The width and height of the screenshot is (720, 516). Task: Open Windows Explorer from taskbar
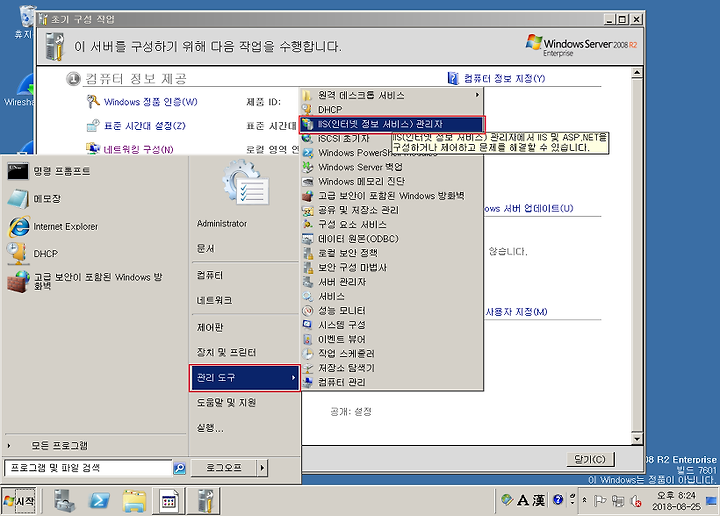click(134, 500)
